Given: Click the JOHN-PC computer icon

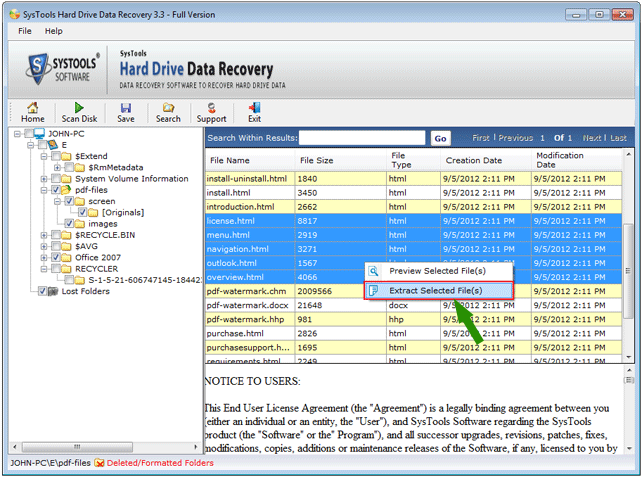Looking at the screenshot, I should tap(39, 133).
